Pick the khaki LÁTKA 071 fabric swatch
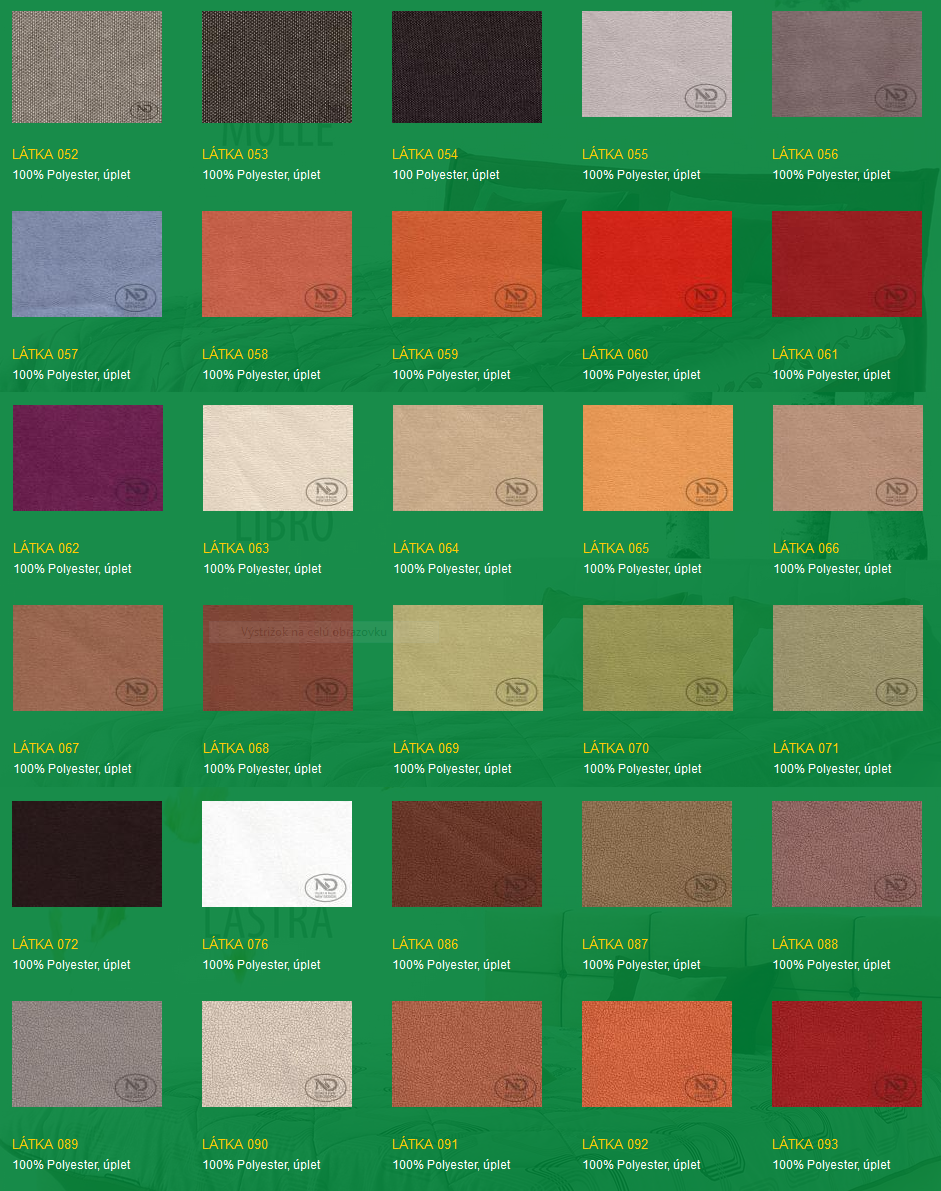The height and width of the screenshot is (1191, 941). (848, 658)
